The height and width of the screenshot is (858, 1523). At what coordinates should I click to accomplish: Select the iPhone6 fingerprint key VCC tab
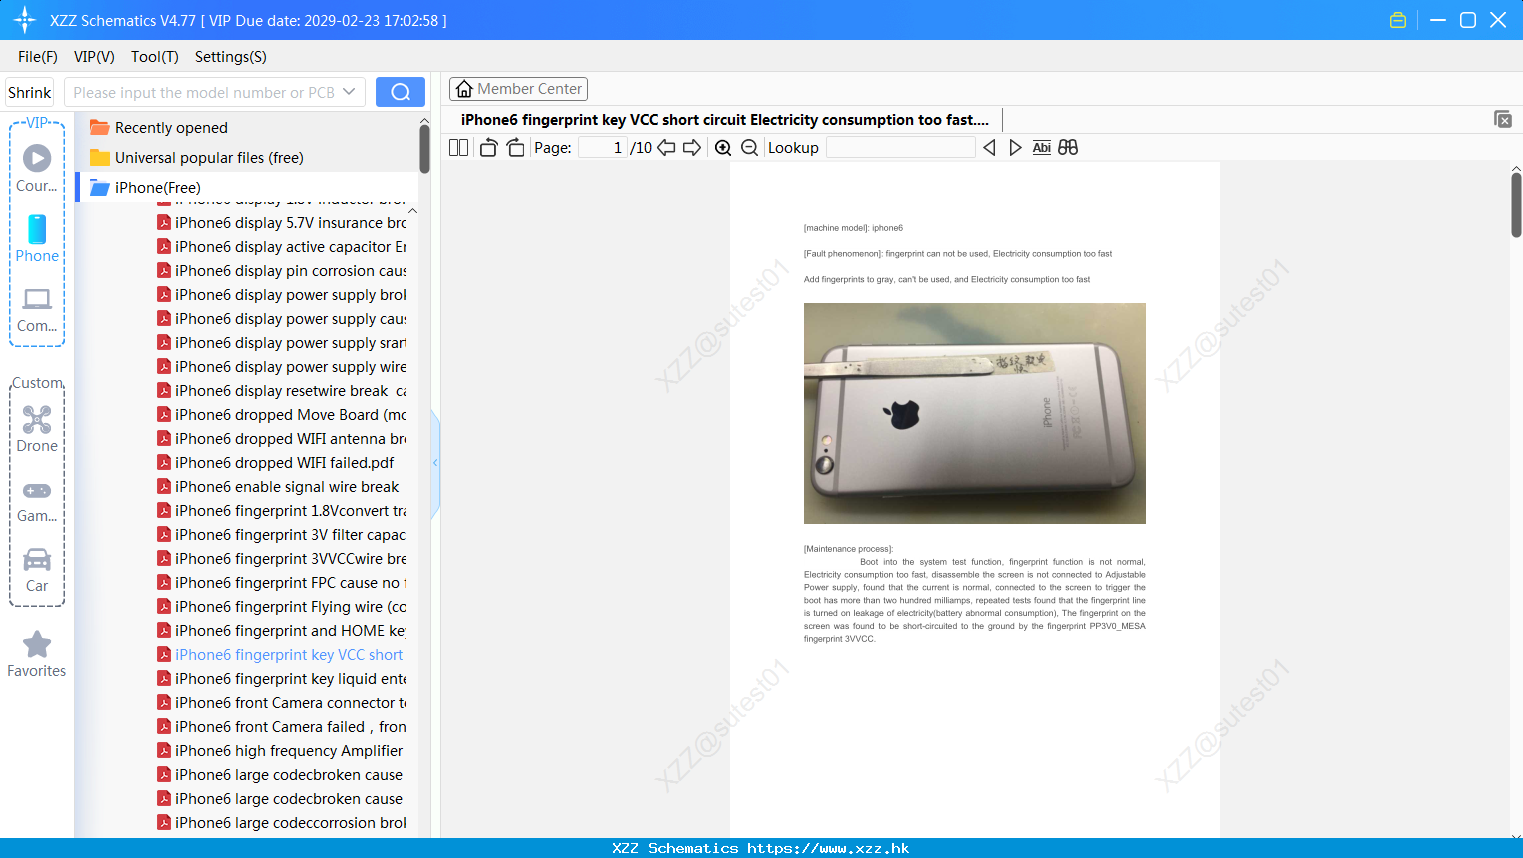tap(725, 120)
